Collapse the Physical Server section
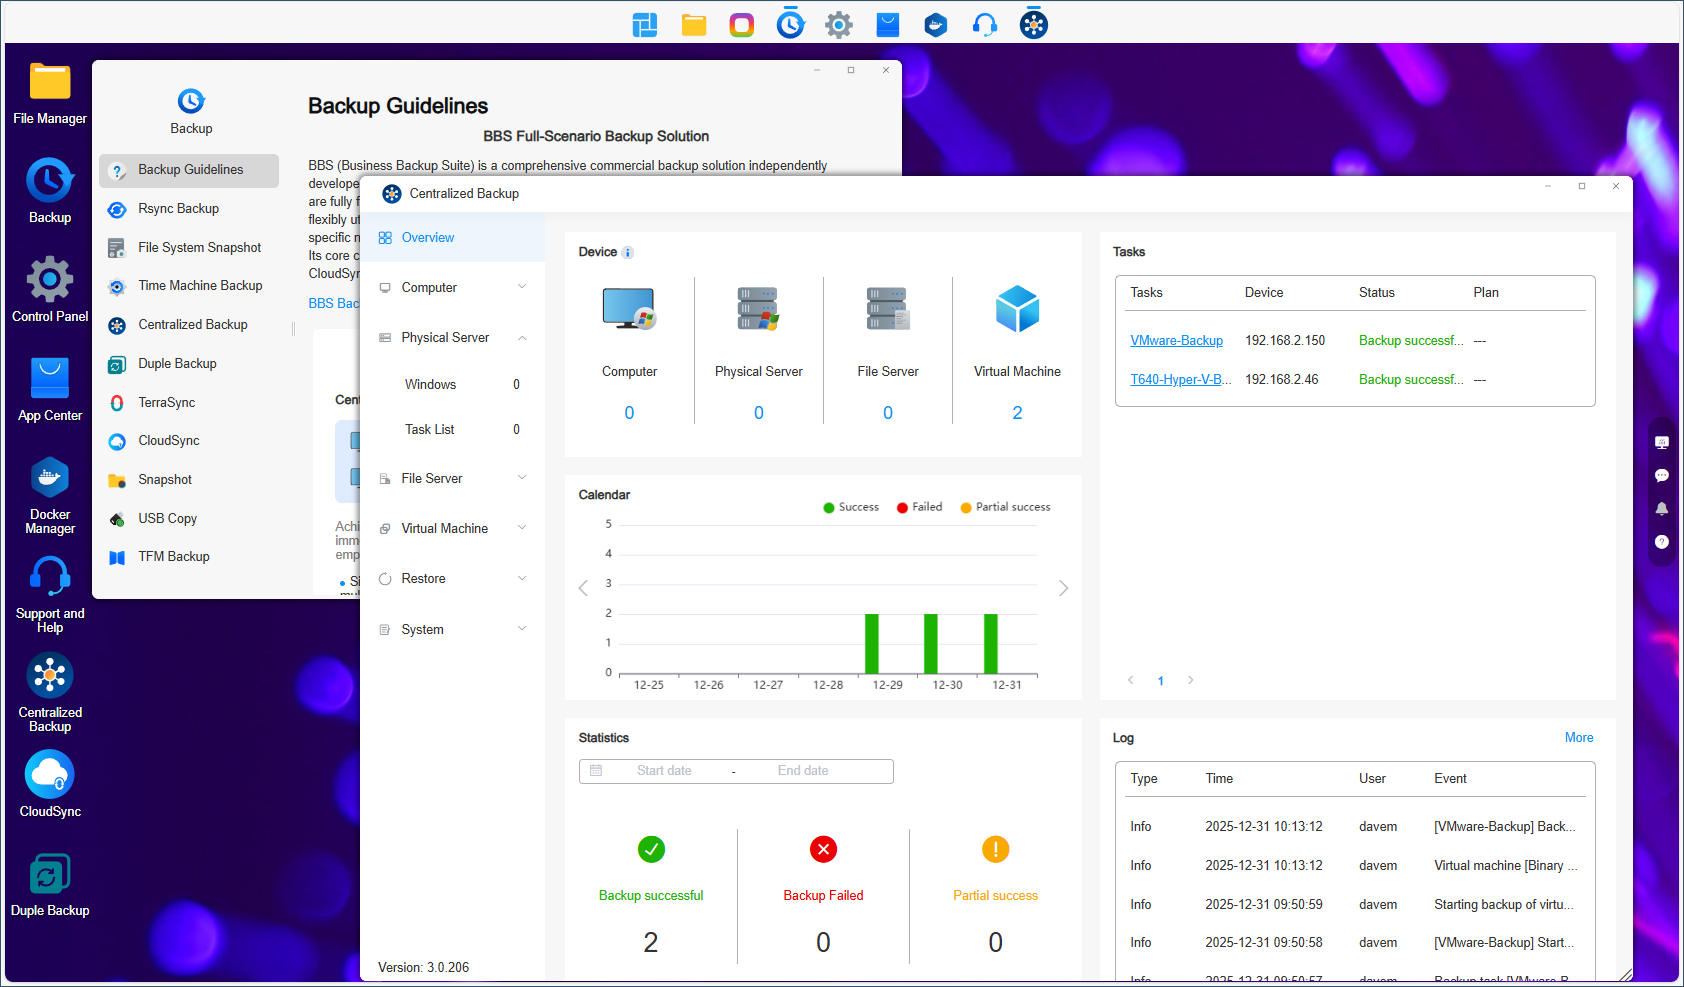This screenshot has width=1684, height=987. pyautogui.click(x=452, y=337)
